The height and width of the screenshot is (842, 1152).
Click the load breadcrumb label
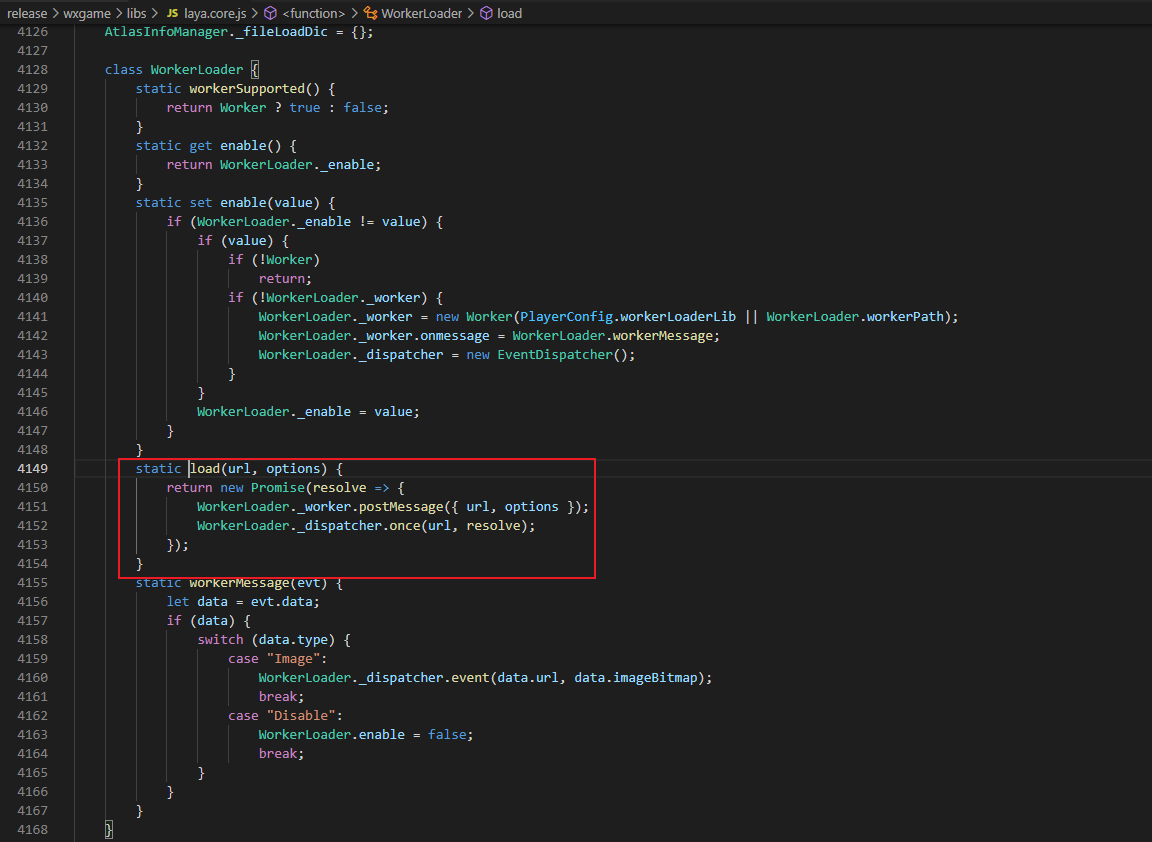coord(509,13)
